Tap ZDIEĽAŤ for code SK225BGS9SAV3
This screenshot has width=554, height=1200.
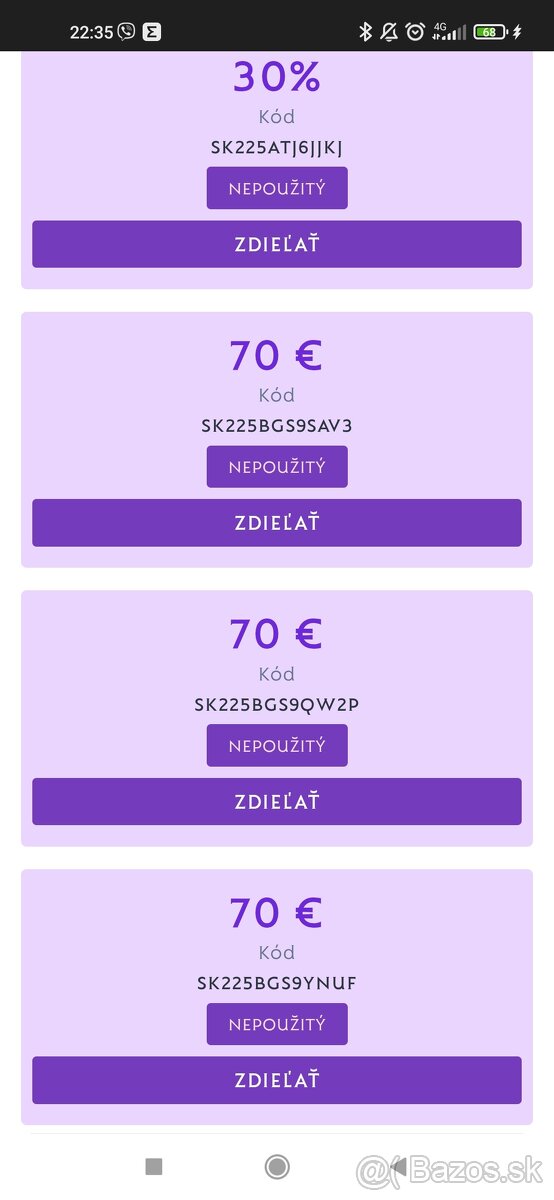(x=277, y=523)
